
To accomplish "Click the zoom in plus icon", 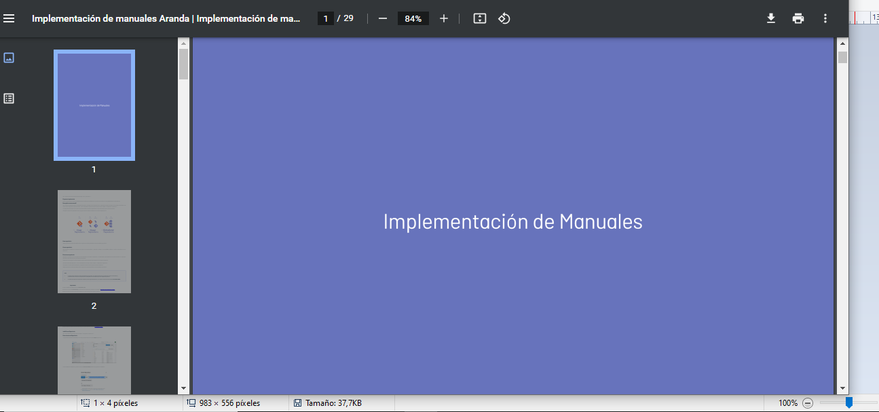I will [x=444, y=18].
